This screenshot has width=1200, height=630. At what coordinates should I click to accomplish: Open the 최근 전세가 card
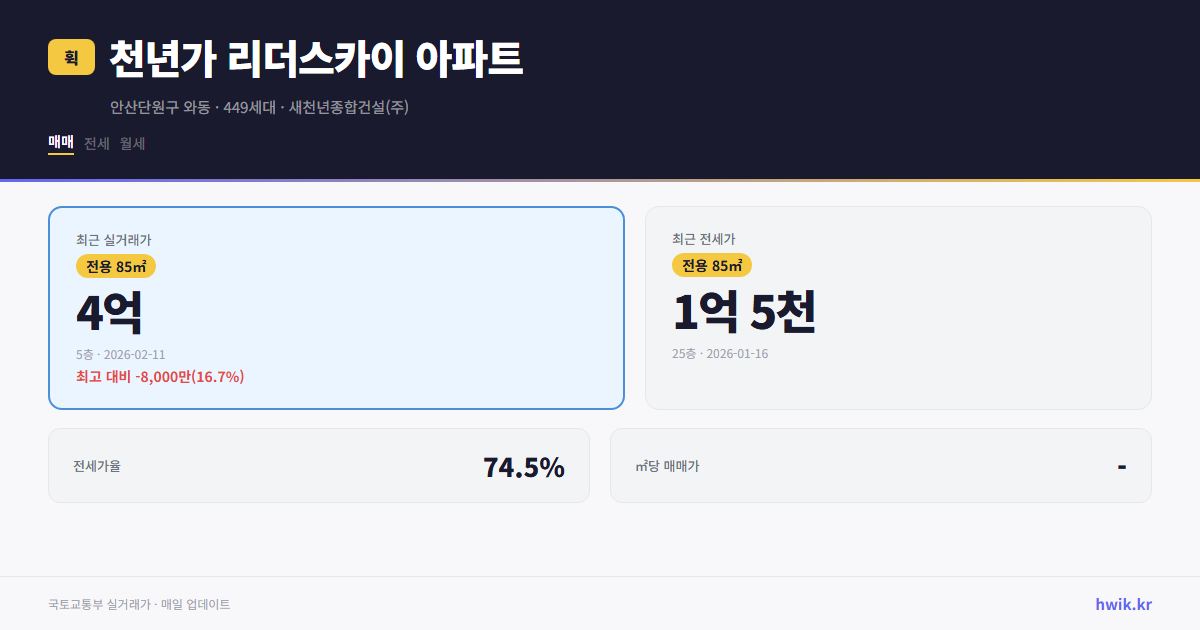898,307
